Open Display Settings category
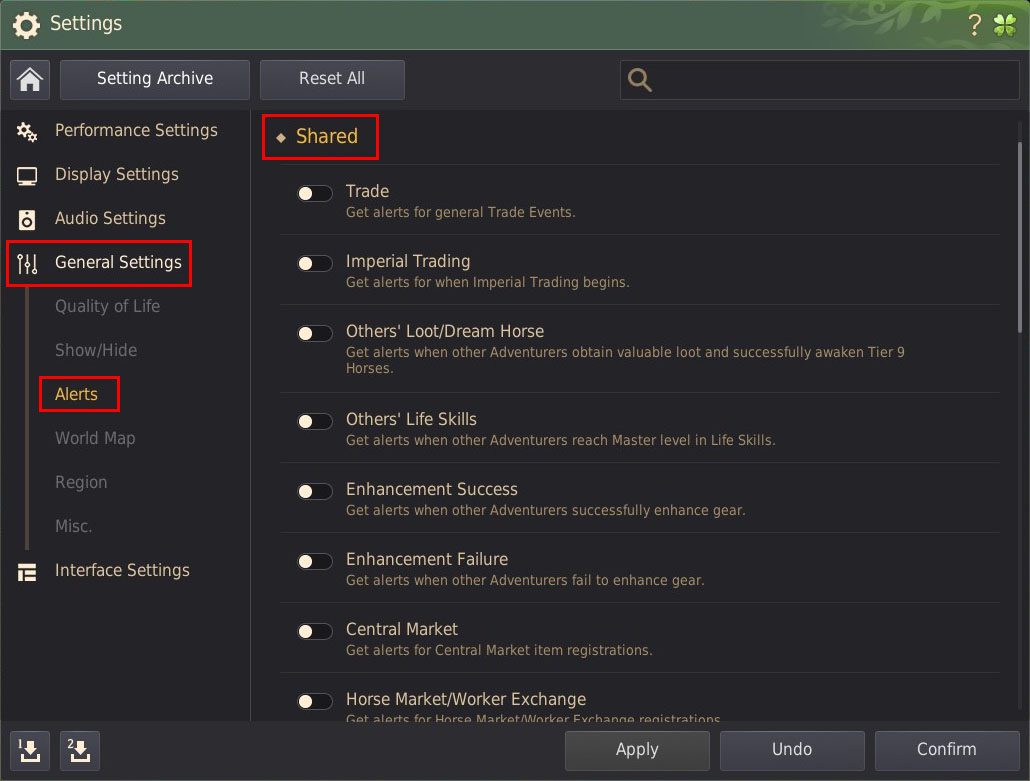This screenshot has height=781, width=1030. pos(117,175)
